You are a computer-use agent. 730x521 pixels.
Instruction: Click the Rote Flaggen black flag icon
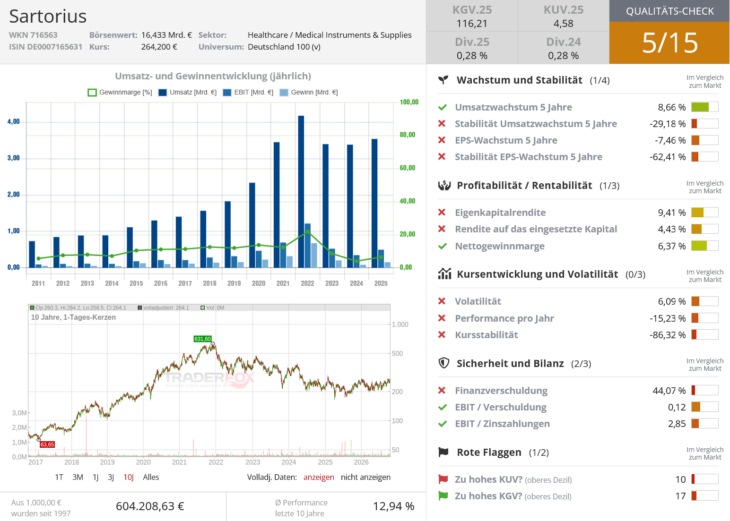click(443, 452)
